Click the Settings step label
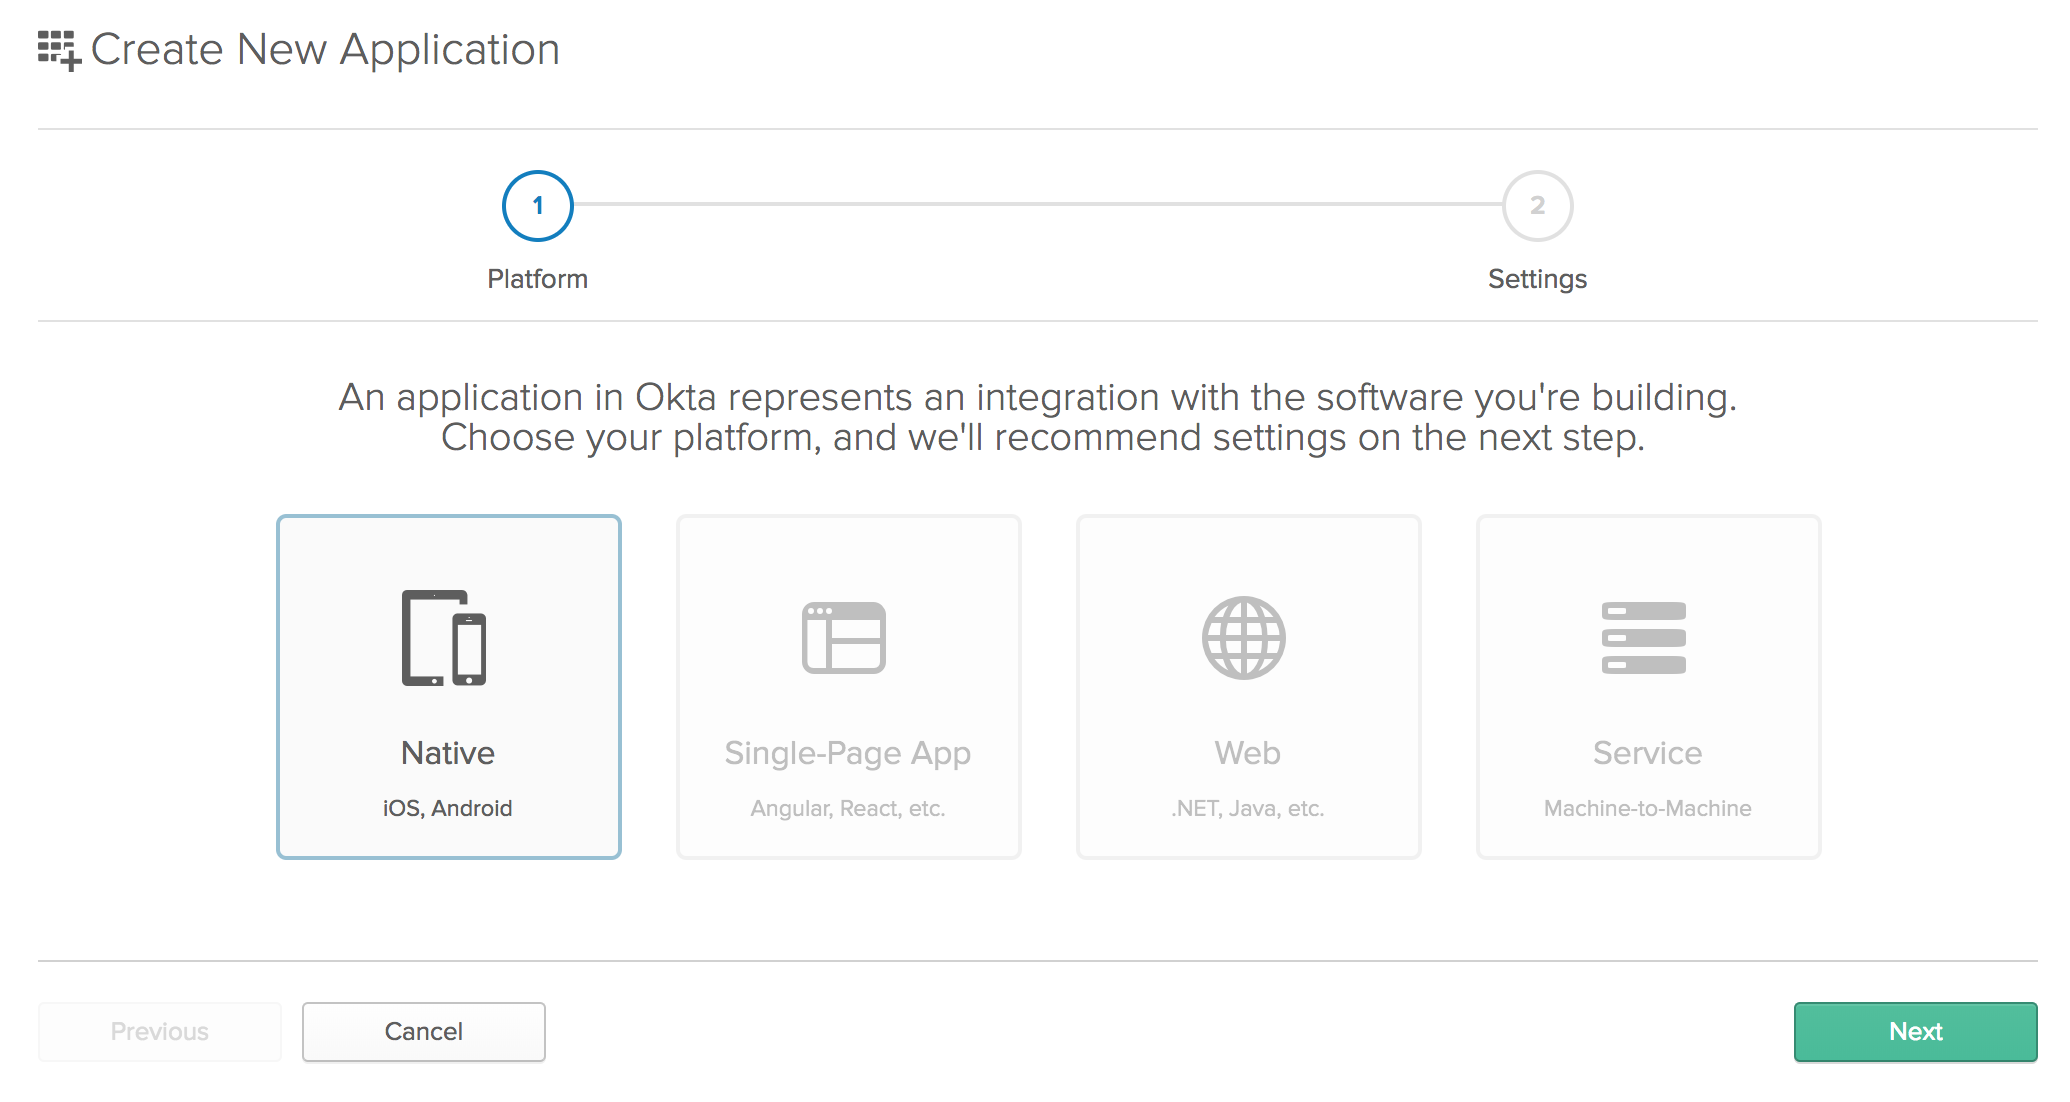Image resolution: width=2070 pixels, height=1102 pixels. 1538,280
